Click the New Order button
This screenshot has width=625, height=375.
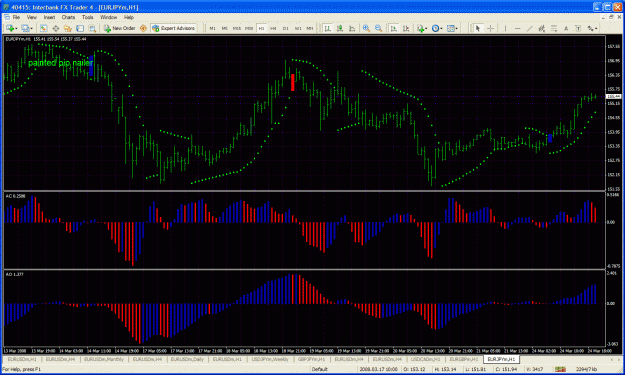coord(120,28)
